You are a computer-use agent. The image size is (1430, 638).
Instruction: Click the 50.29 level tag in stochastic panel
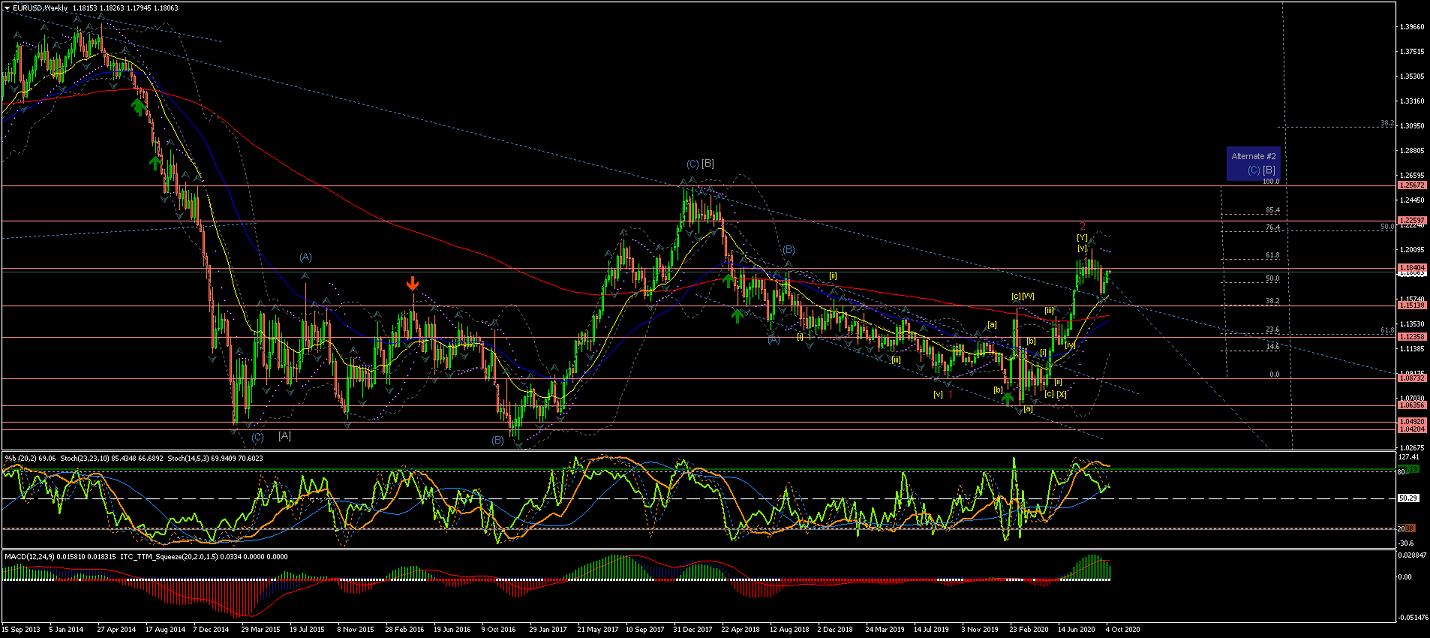tap(1408, 498)
